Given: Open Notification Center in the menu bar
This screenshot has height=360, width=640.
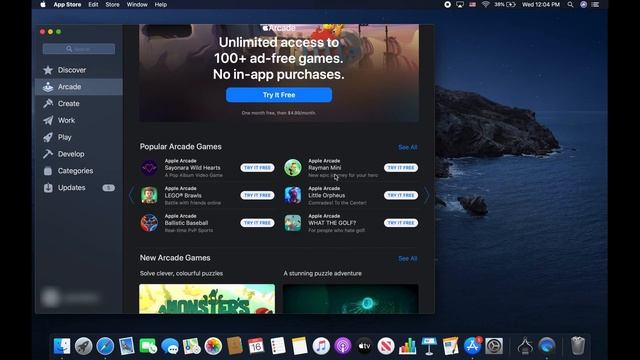Looking at the screenshot, I should pyautogui.click(x=596, y=4).
